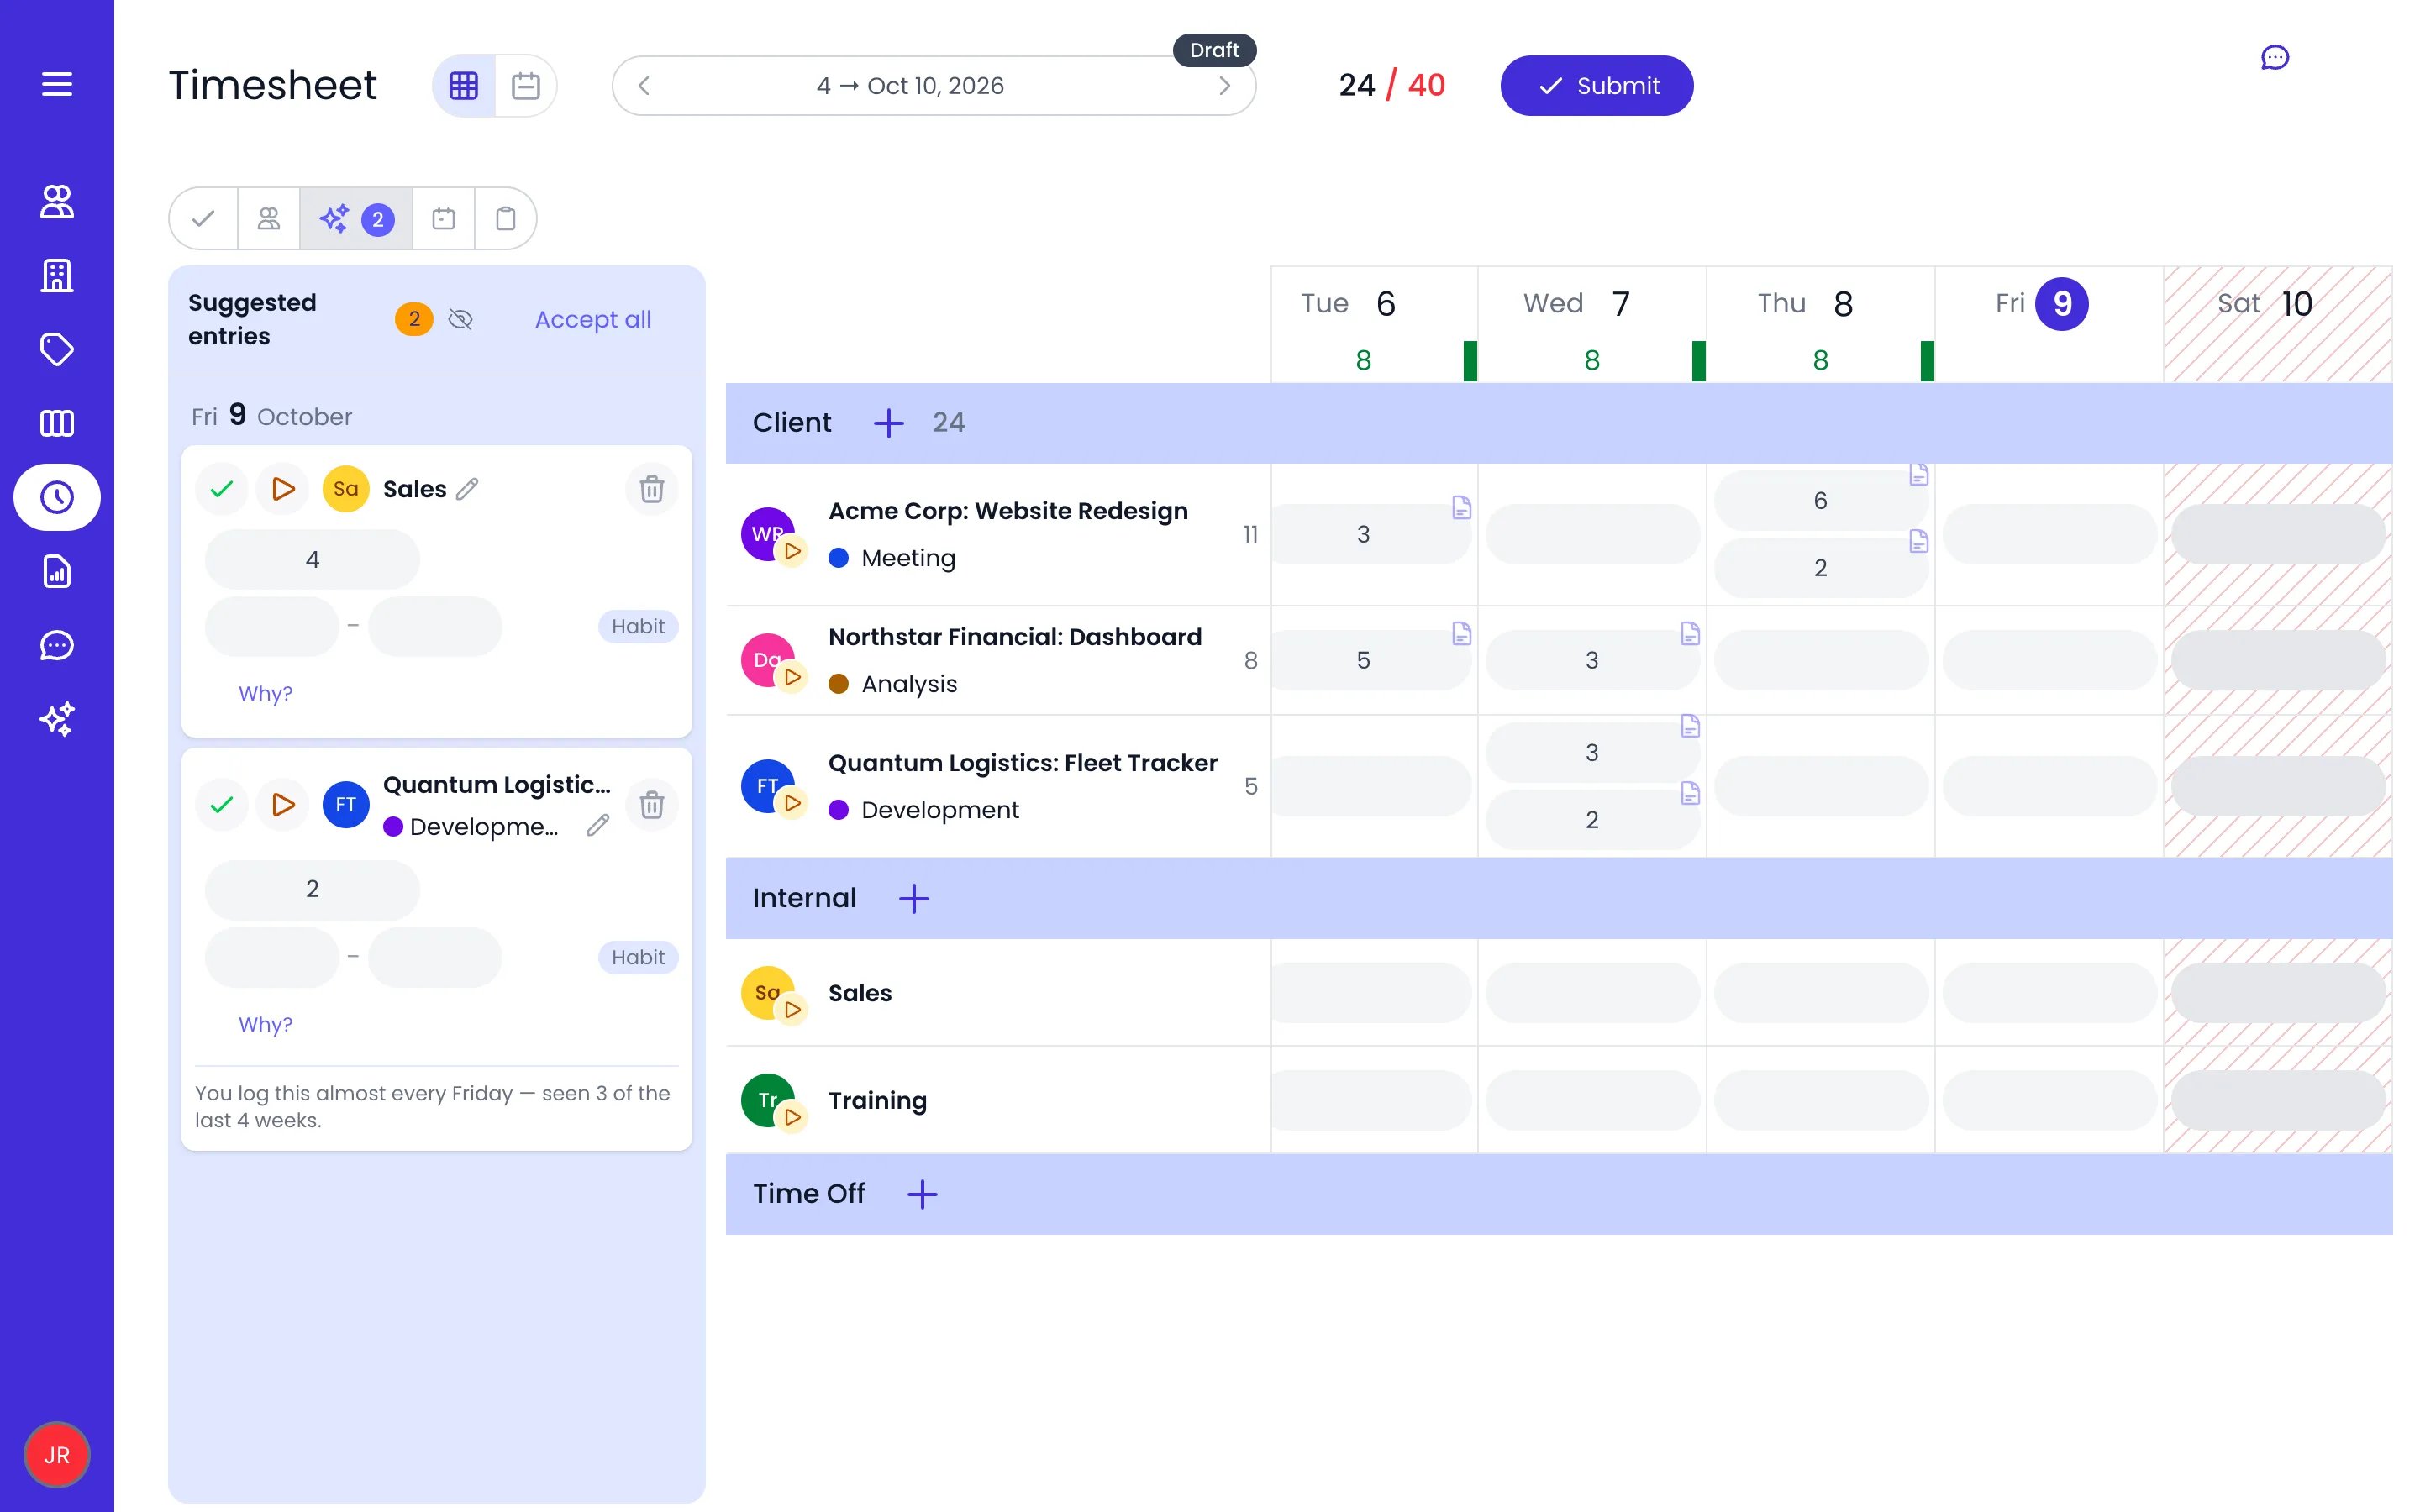
Task: Add a row to Time Off section
Action: 922,1194
